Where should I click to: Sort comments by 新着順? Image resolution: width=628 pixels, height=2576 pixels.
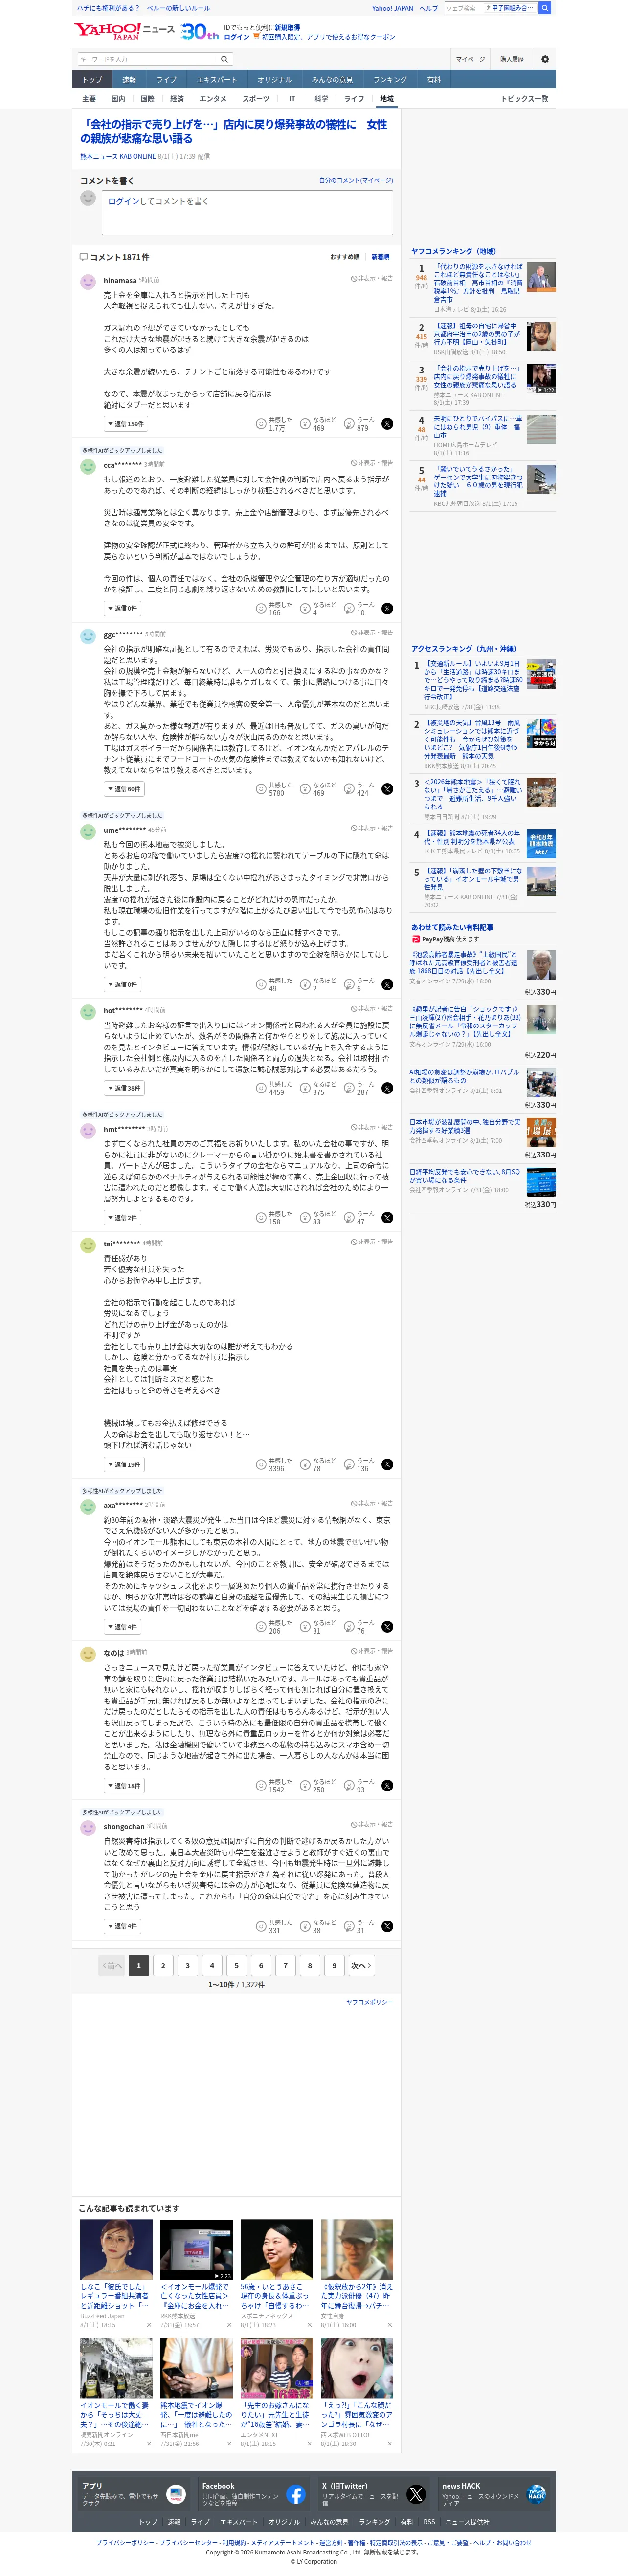(381, 257)
